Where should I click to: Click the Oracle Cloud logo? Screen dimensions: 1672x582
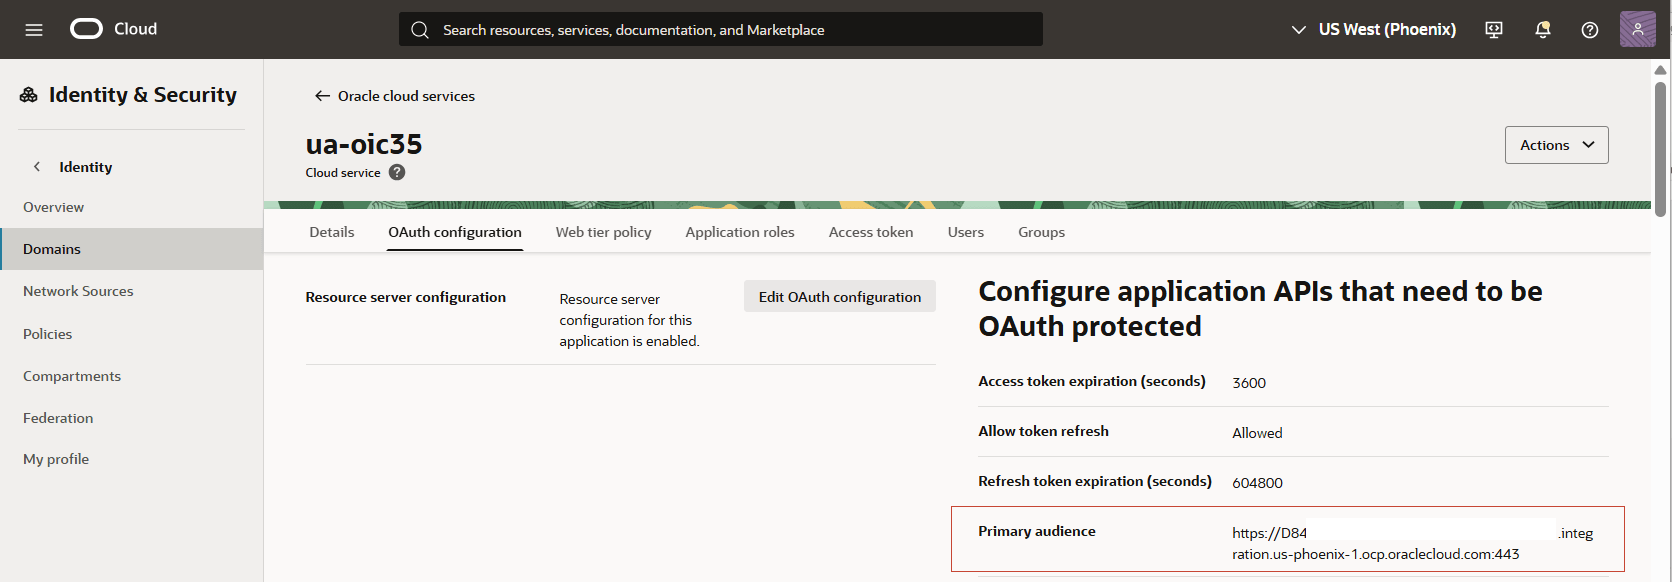[x=113, y=29]
